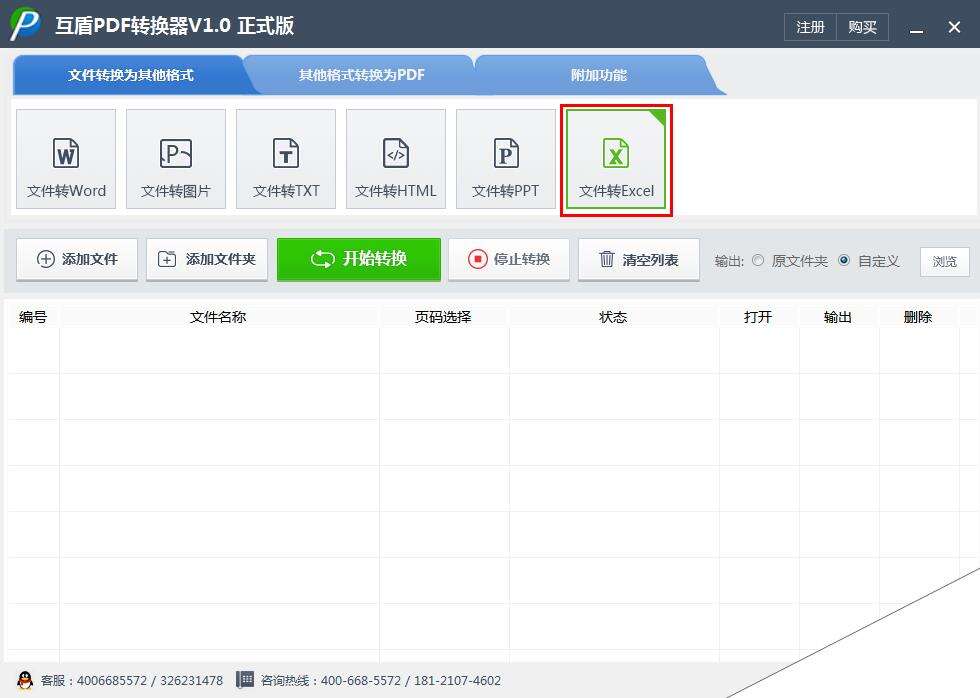
Task: Stop conversion with 停止转换 button
Action: point(509,259)
